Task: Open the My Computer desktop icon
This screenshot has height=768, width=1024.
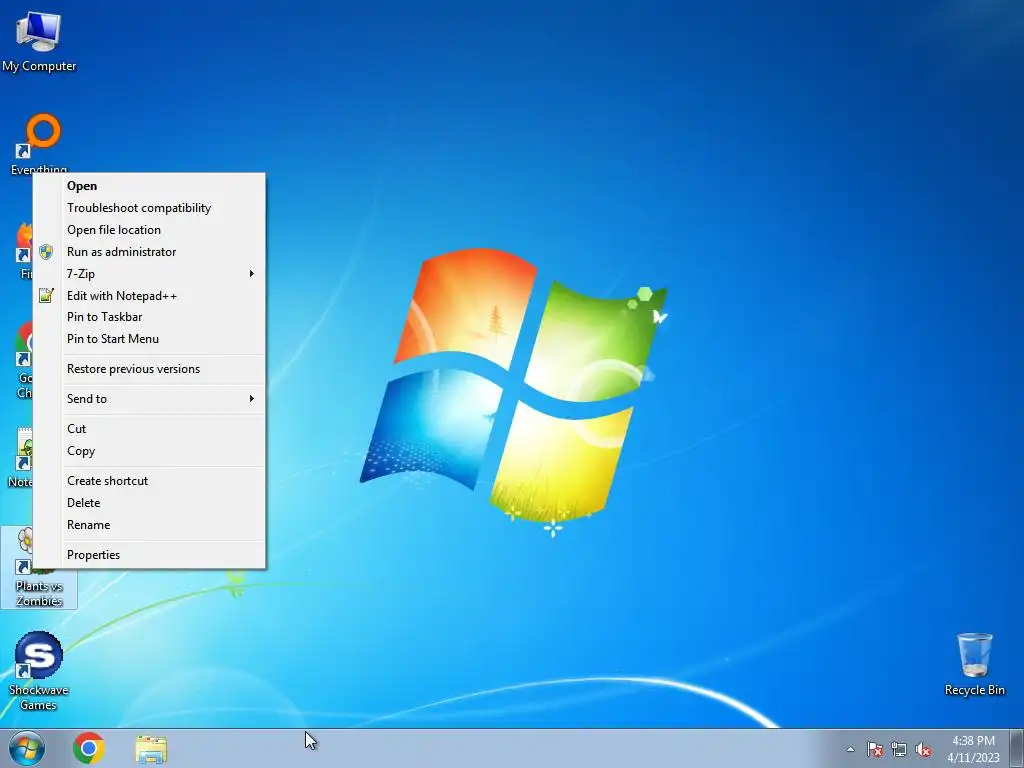Action: [39, 41]
